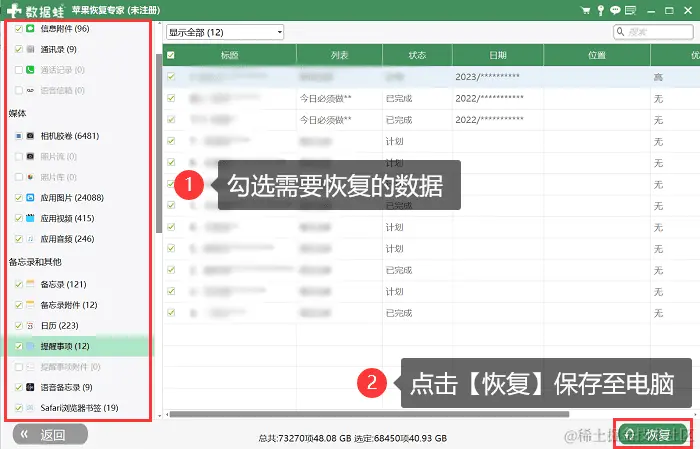Uncheck the 信息附件 (96) checkbox
Screen dimensions: 700x449
(x=18, y=29)
